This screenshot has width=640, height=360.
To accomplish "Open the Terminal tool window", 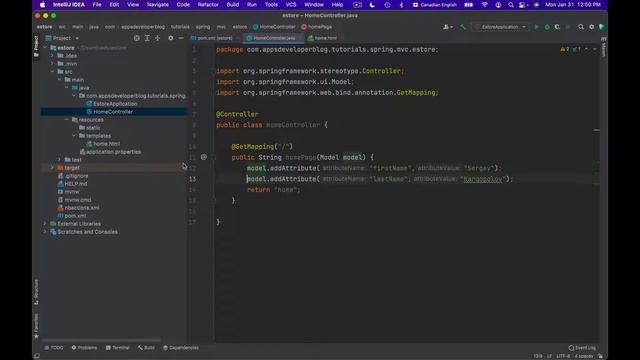I will tap(118, 348).
